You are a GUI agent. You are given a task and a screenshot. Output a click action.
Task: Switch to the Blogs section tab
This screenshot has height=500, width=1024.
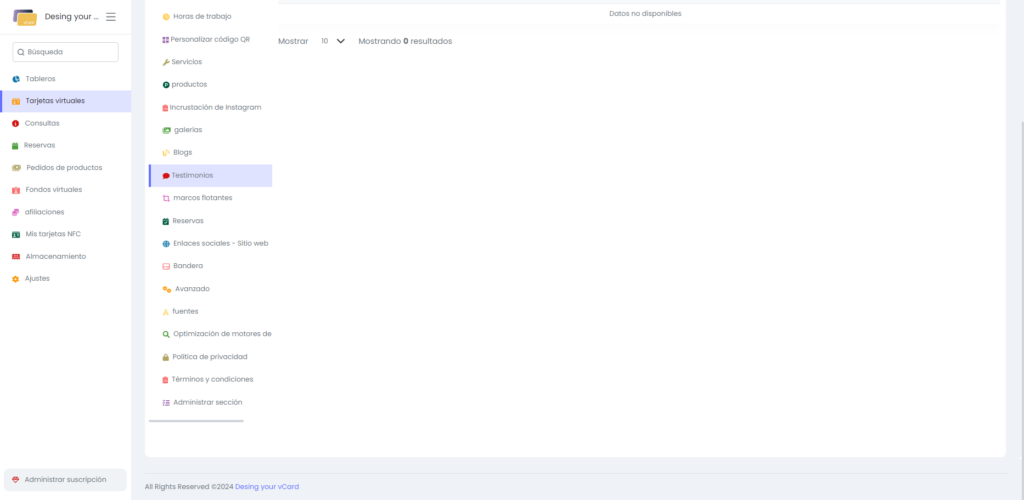pyautogui.click(x=182, y=152)
